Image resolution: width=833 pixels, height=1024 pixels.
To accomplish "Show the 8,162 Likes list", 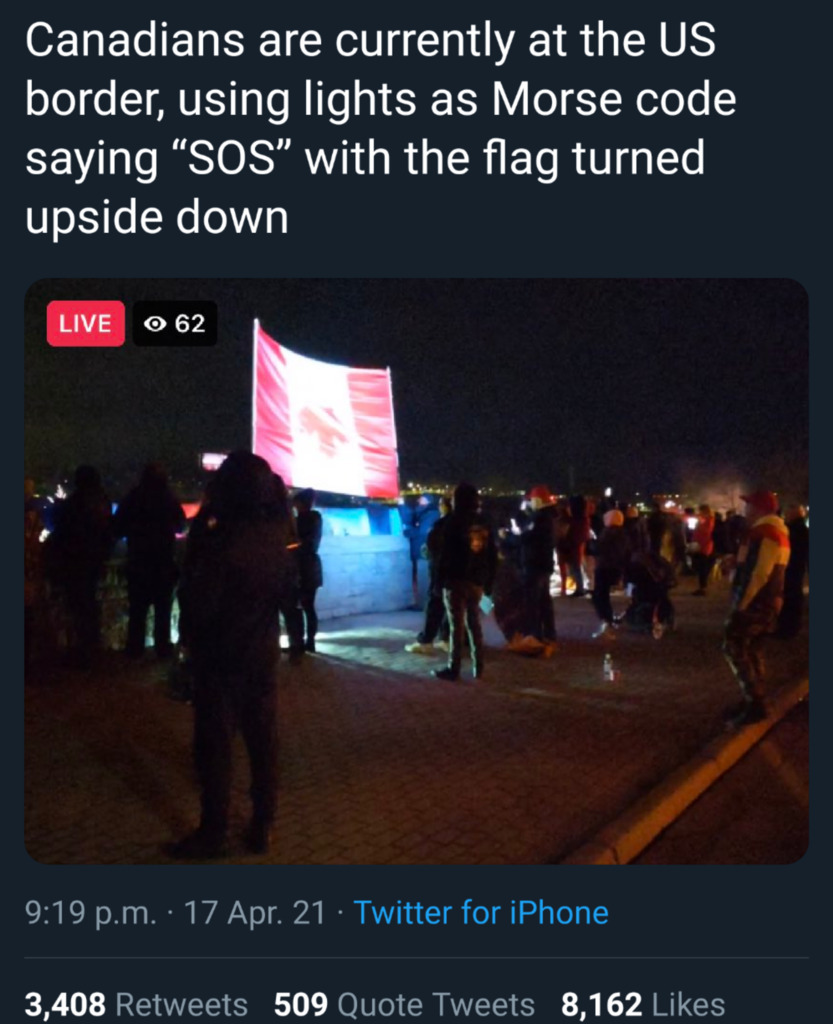I will [643, 1004].
